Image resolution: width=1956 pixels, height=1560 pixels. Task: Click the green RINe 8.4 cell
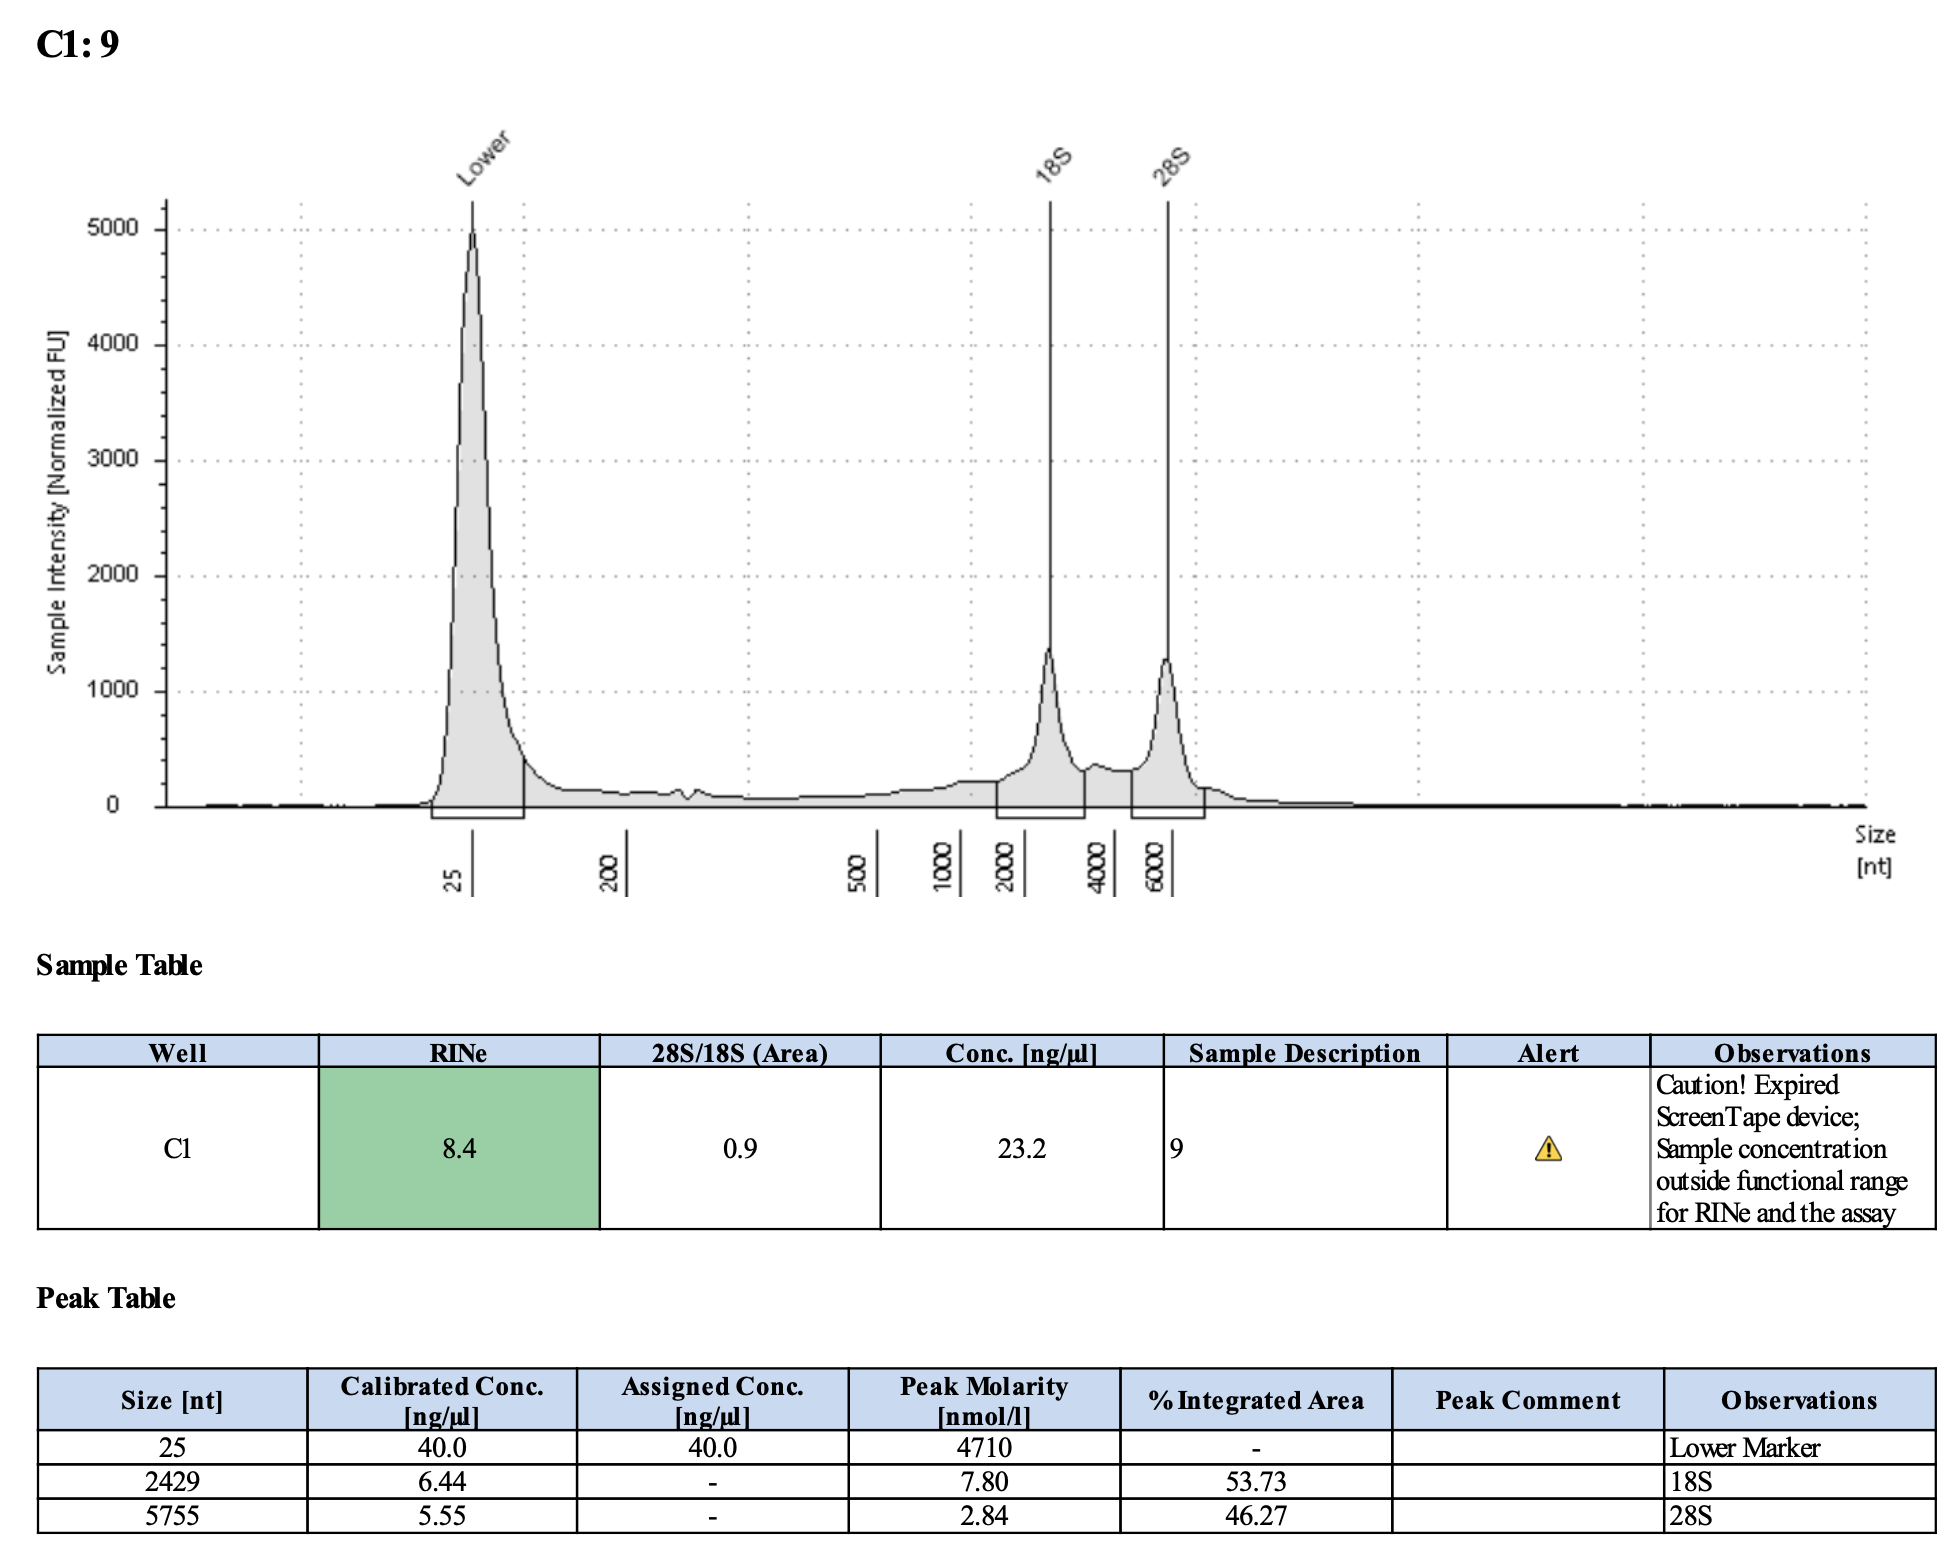click(459, 1148)
